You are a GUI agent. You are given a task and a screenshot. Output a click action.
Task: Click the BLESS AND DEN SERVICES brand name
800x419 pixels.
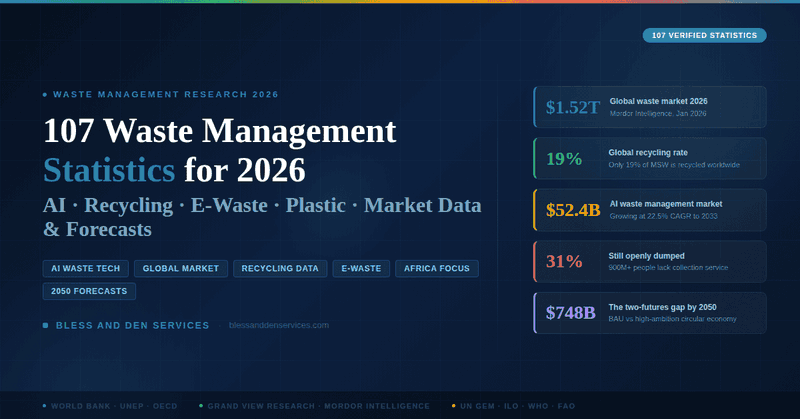tap(133, 325)
